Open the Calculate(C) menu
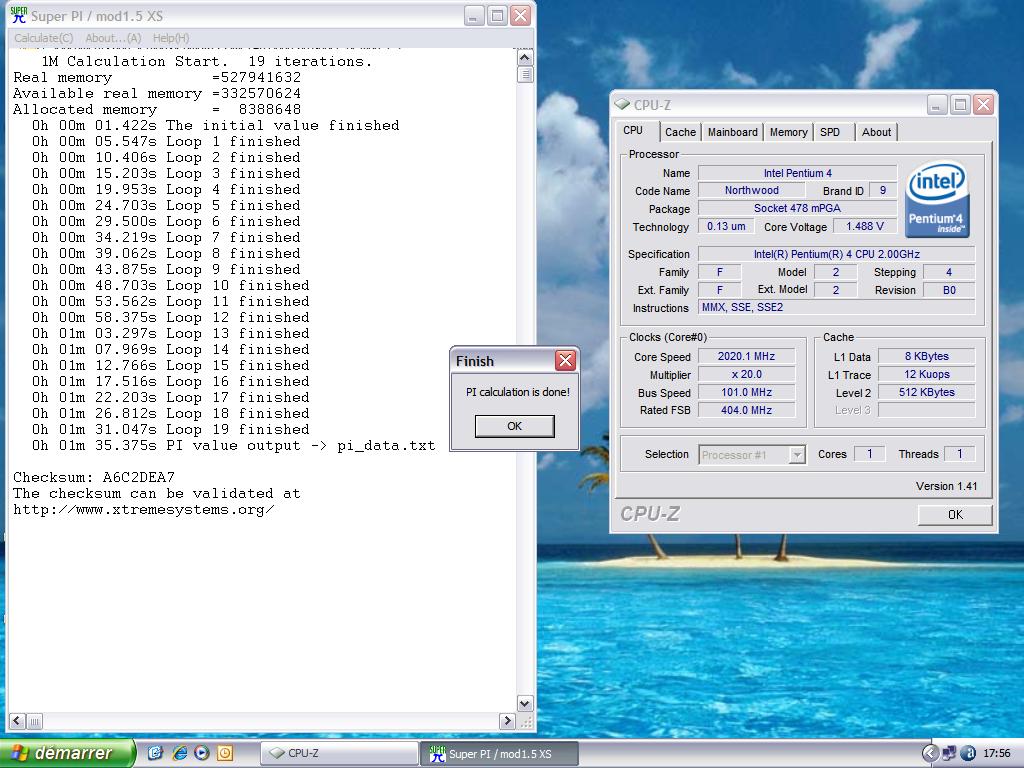Viewport: 1024px width, 768px height. click(43, 38)
